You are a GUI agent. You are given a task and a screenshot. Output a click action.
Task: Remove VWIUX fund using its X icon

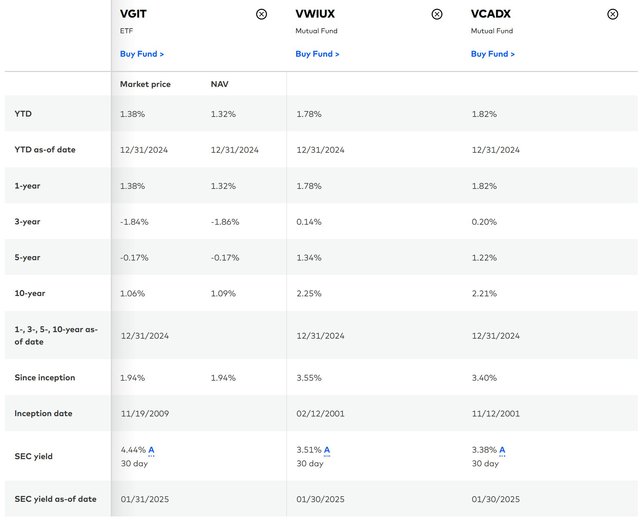(x=437, y=14)
